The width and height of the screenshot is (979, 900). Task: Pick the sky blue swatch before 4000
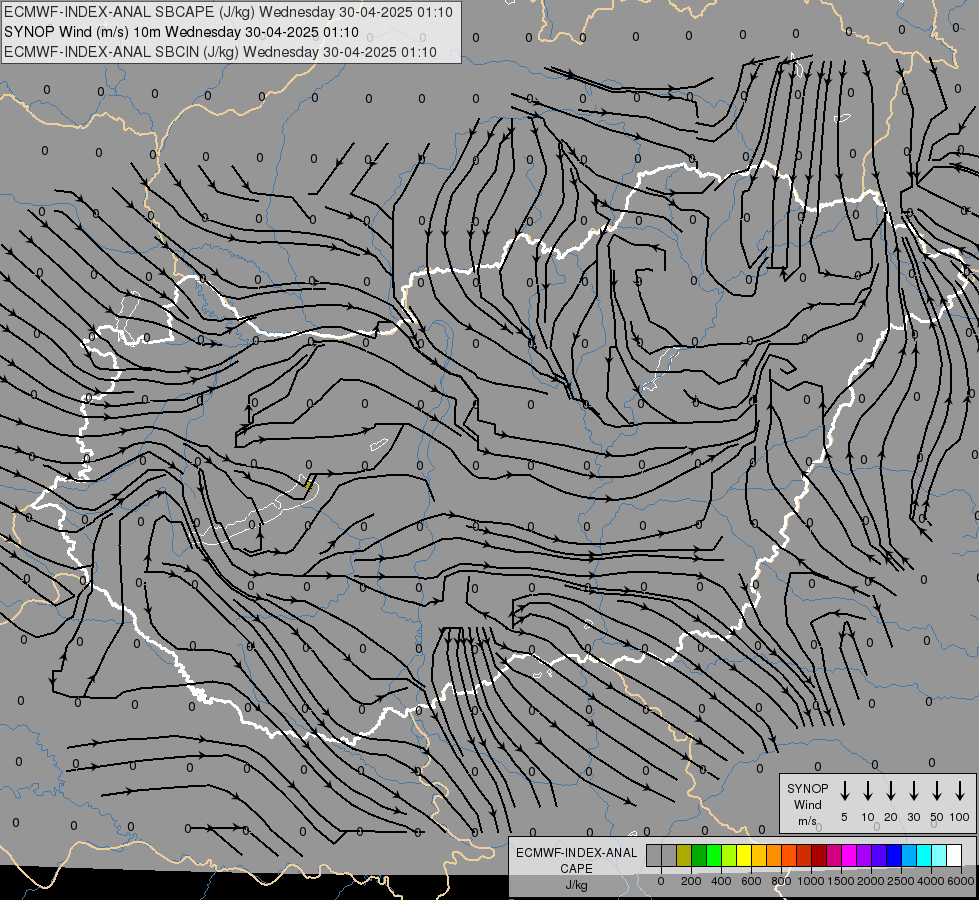(909, 855)
